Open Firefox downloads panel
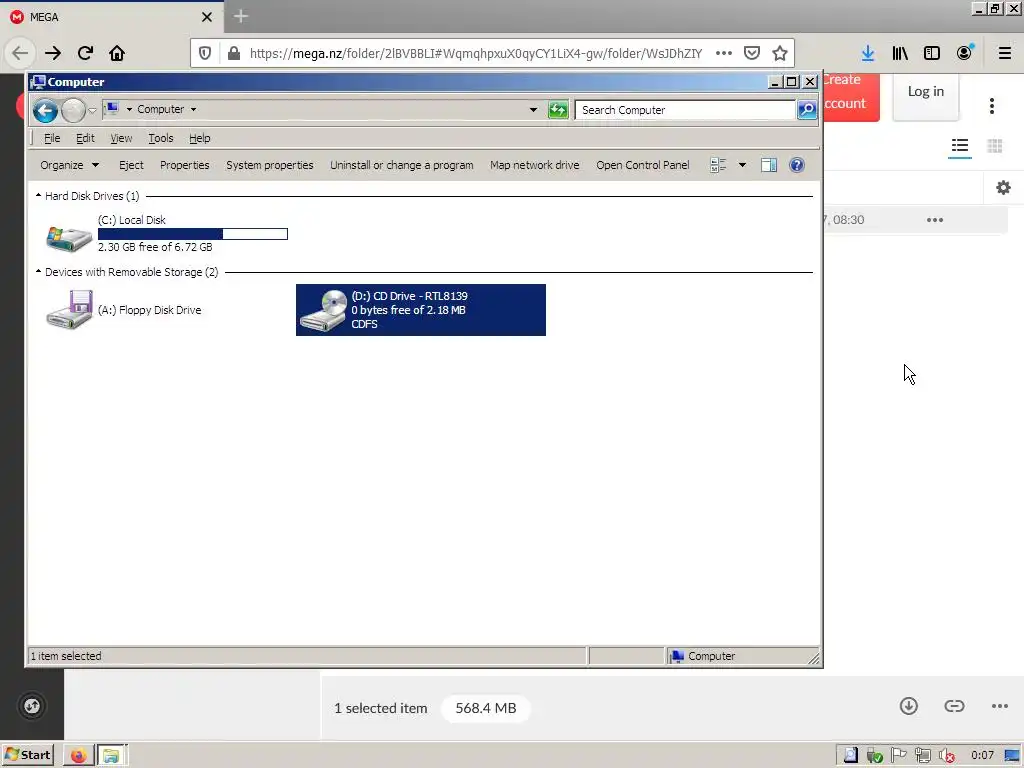The image size is (1024, 768). click(x=868, y=53)
